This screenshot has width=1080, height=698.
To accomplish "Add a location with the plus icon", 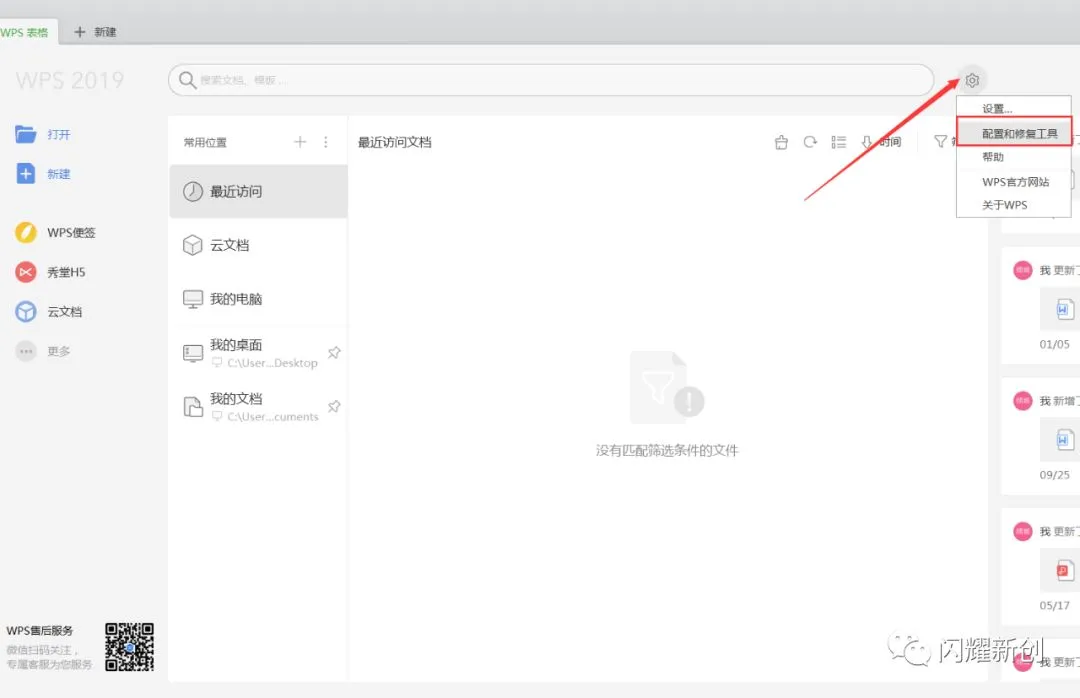I will 300,142.
